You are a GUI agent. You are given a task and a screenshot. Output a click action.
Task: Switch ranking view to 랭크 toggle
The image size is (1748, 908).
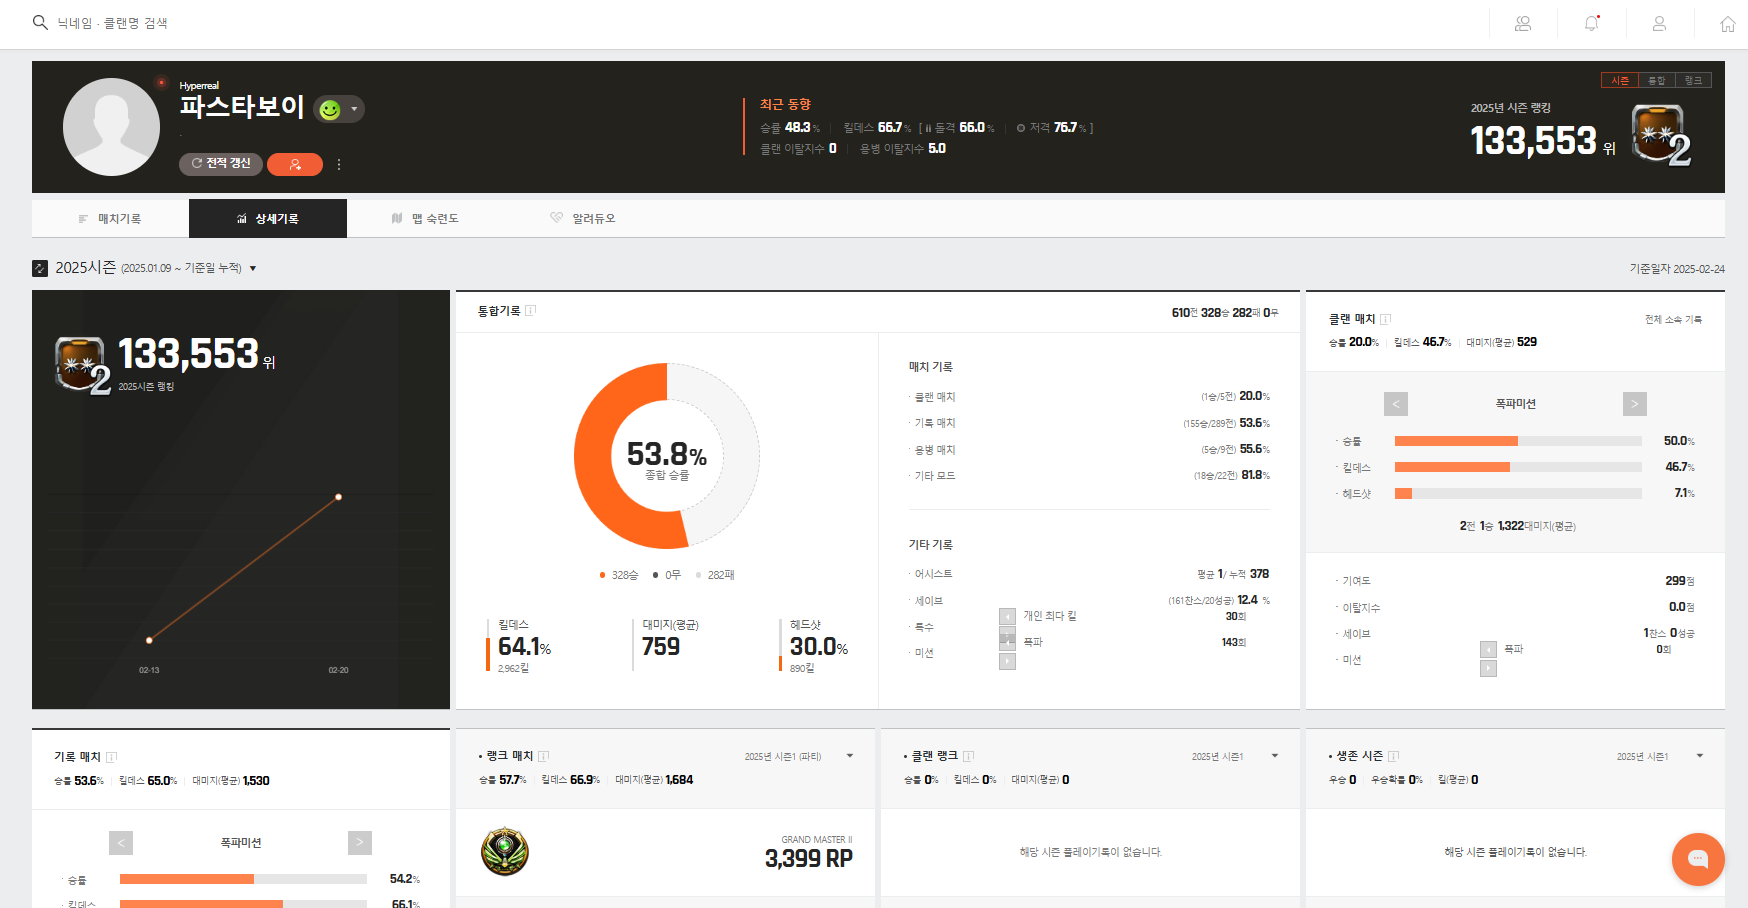click(x=1693, y=80)
